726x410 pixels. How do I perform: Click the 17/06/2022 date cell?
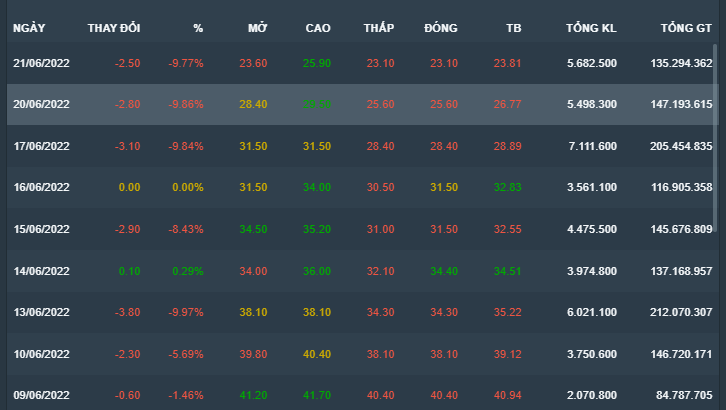[x=41, y=146]
